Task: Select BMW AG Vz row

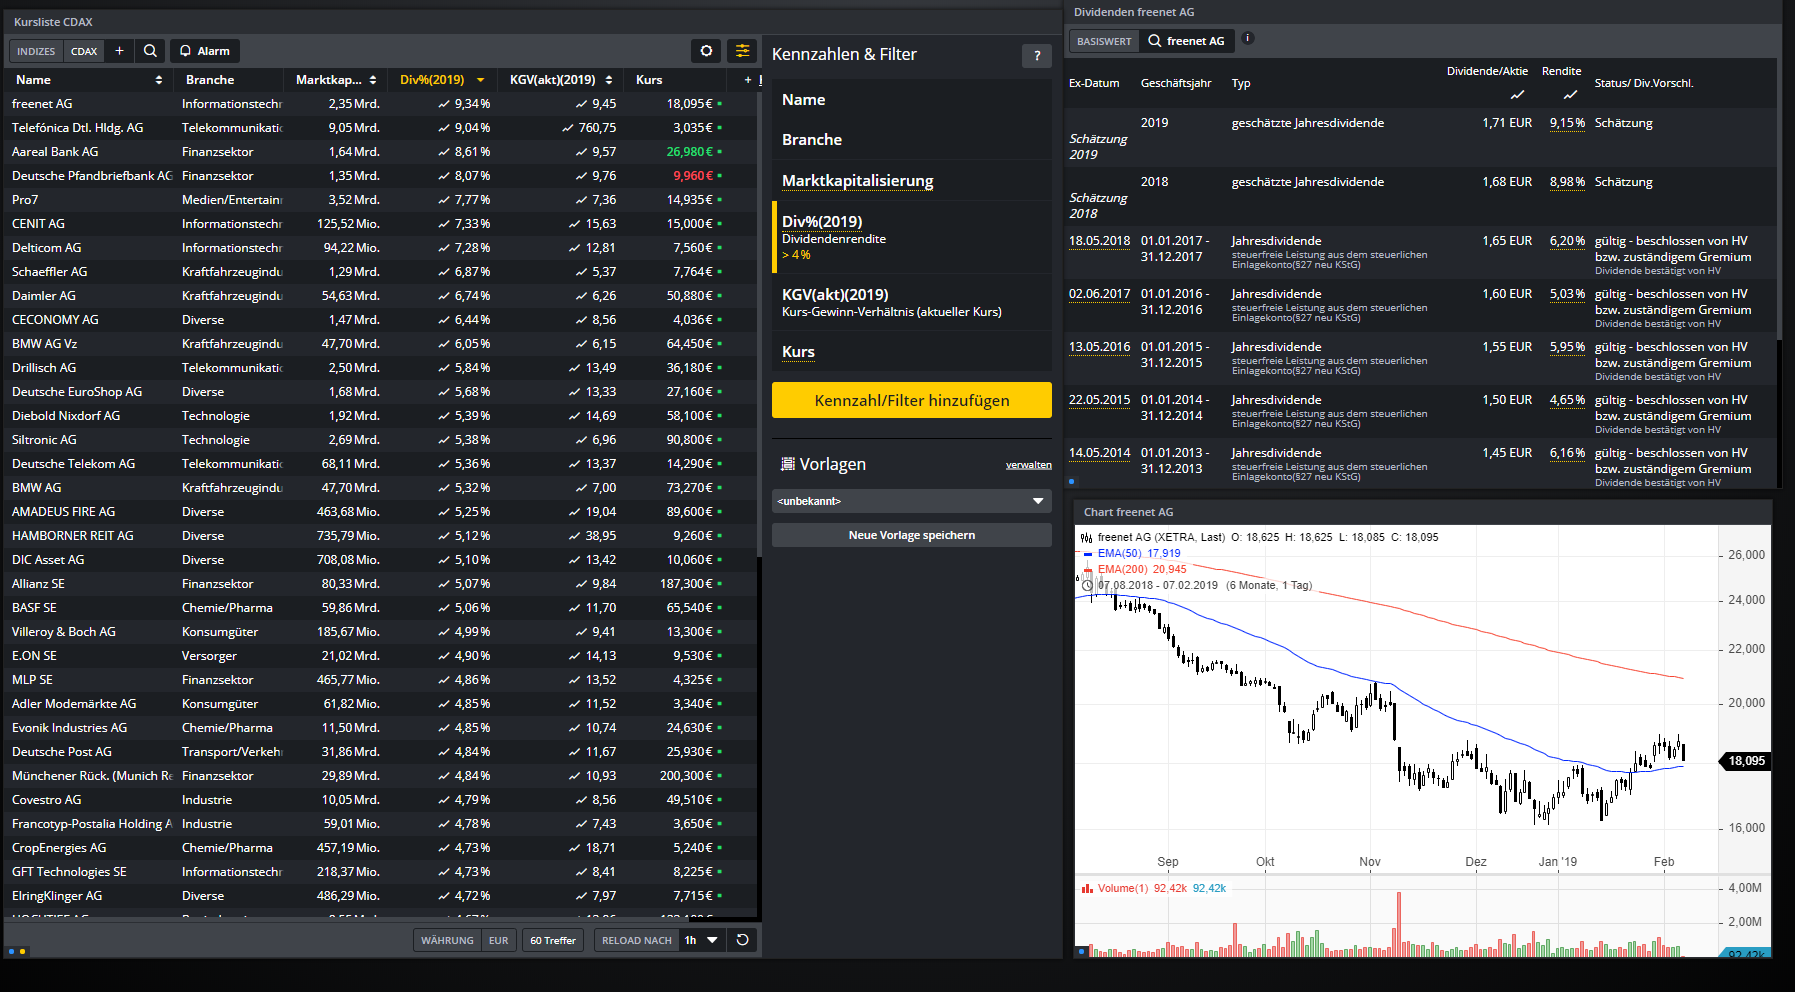Action: (380, 344)
